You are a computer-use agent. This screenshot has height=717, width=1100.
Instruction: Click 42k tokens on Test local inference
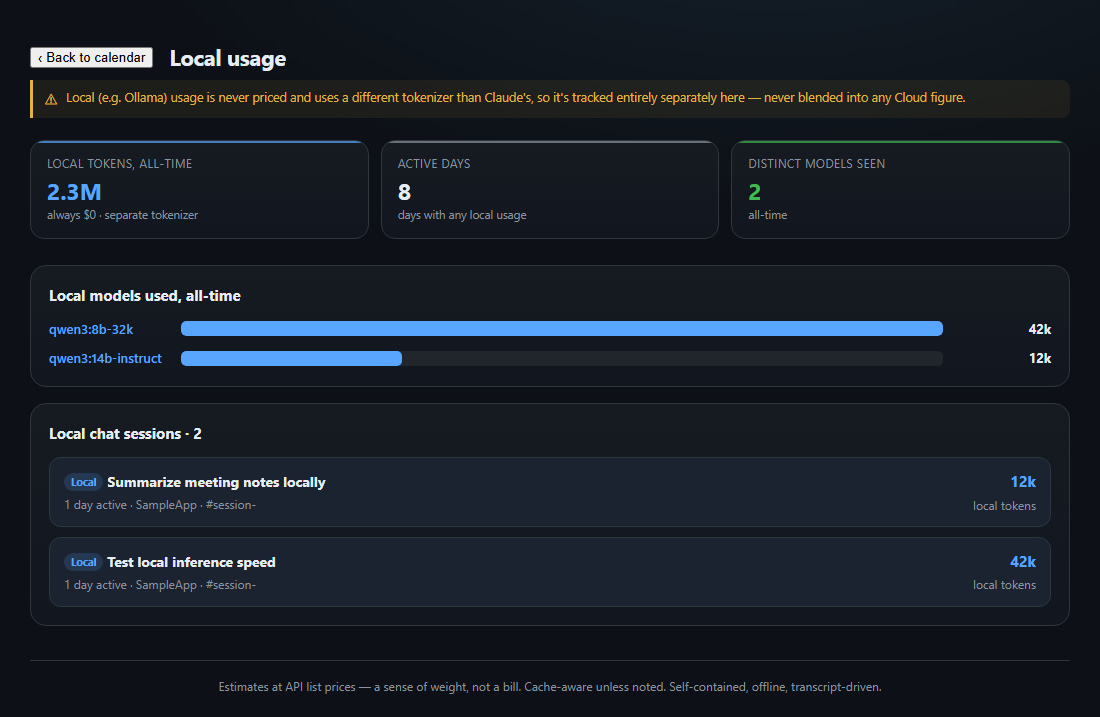point(1023,562)
